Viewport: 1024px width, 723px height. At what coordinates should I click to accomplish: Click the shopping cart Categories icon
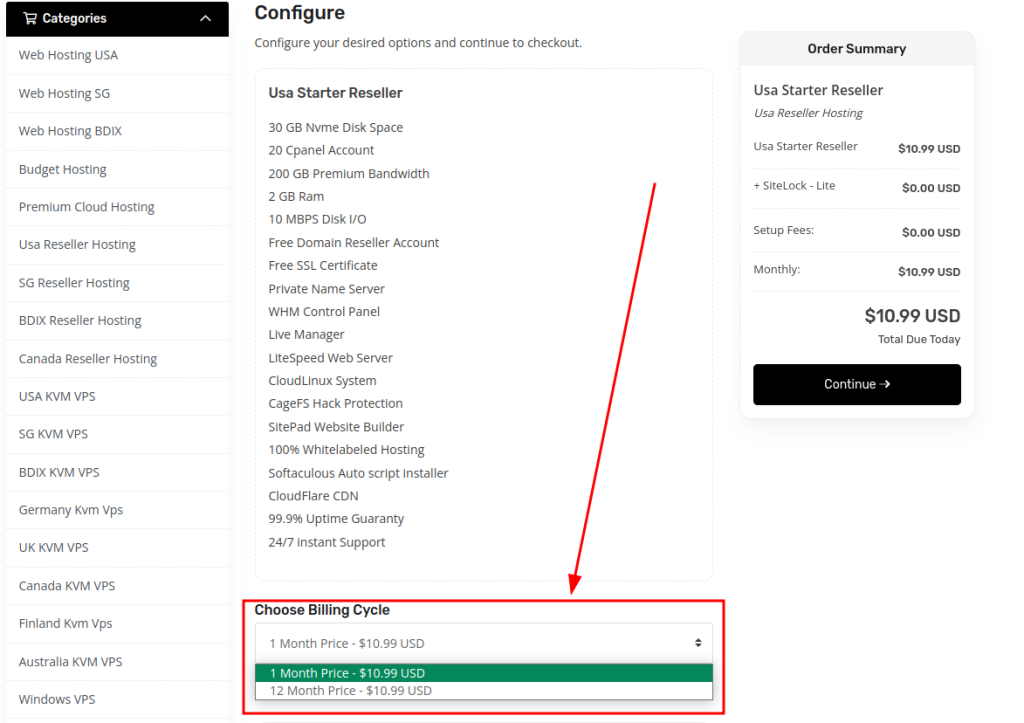[x=30, y=18]
